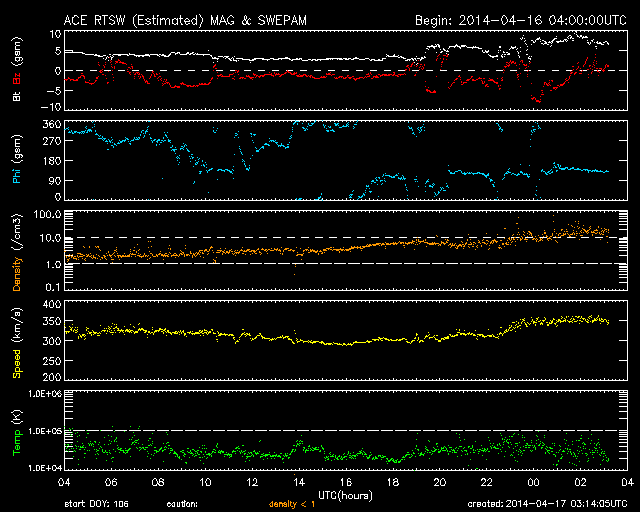Select the white Bt axis label

click(17, 96)
